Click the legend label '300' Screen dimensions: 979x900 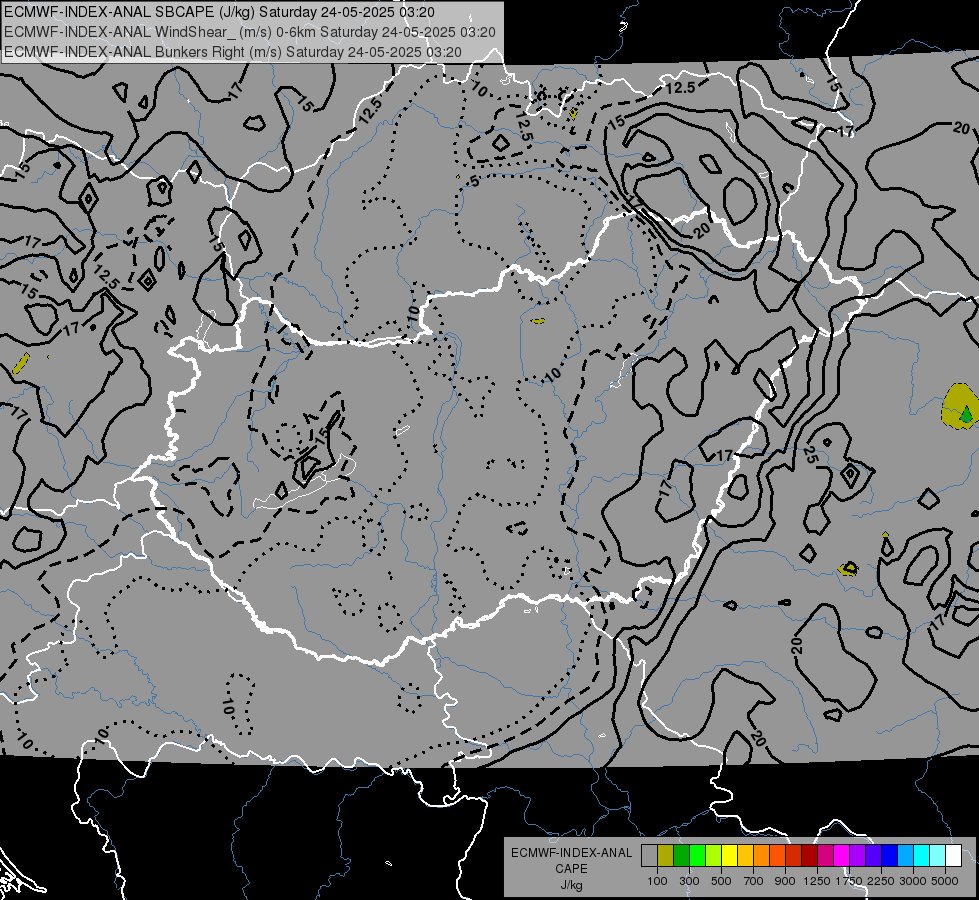click(689, 881)
